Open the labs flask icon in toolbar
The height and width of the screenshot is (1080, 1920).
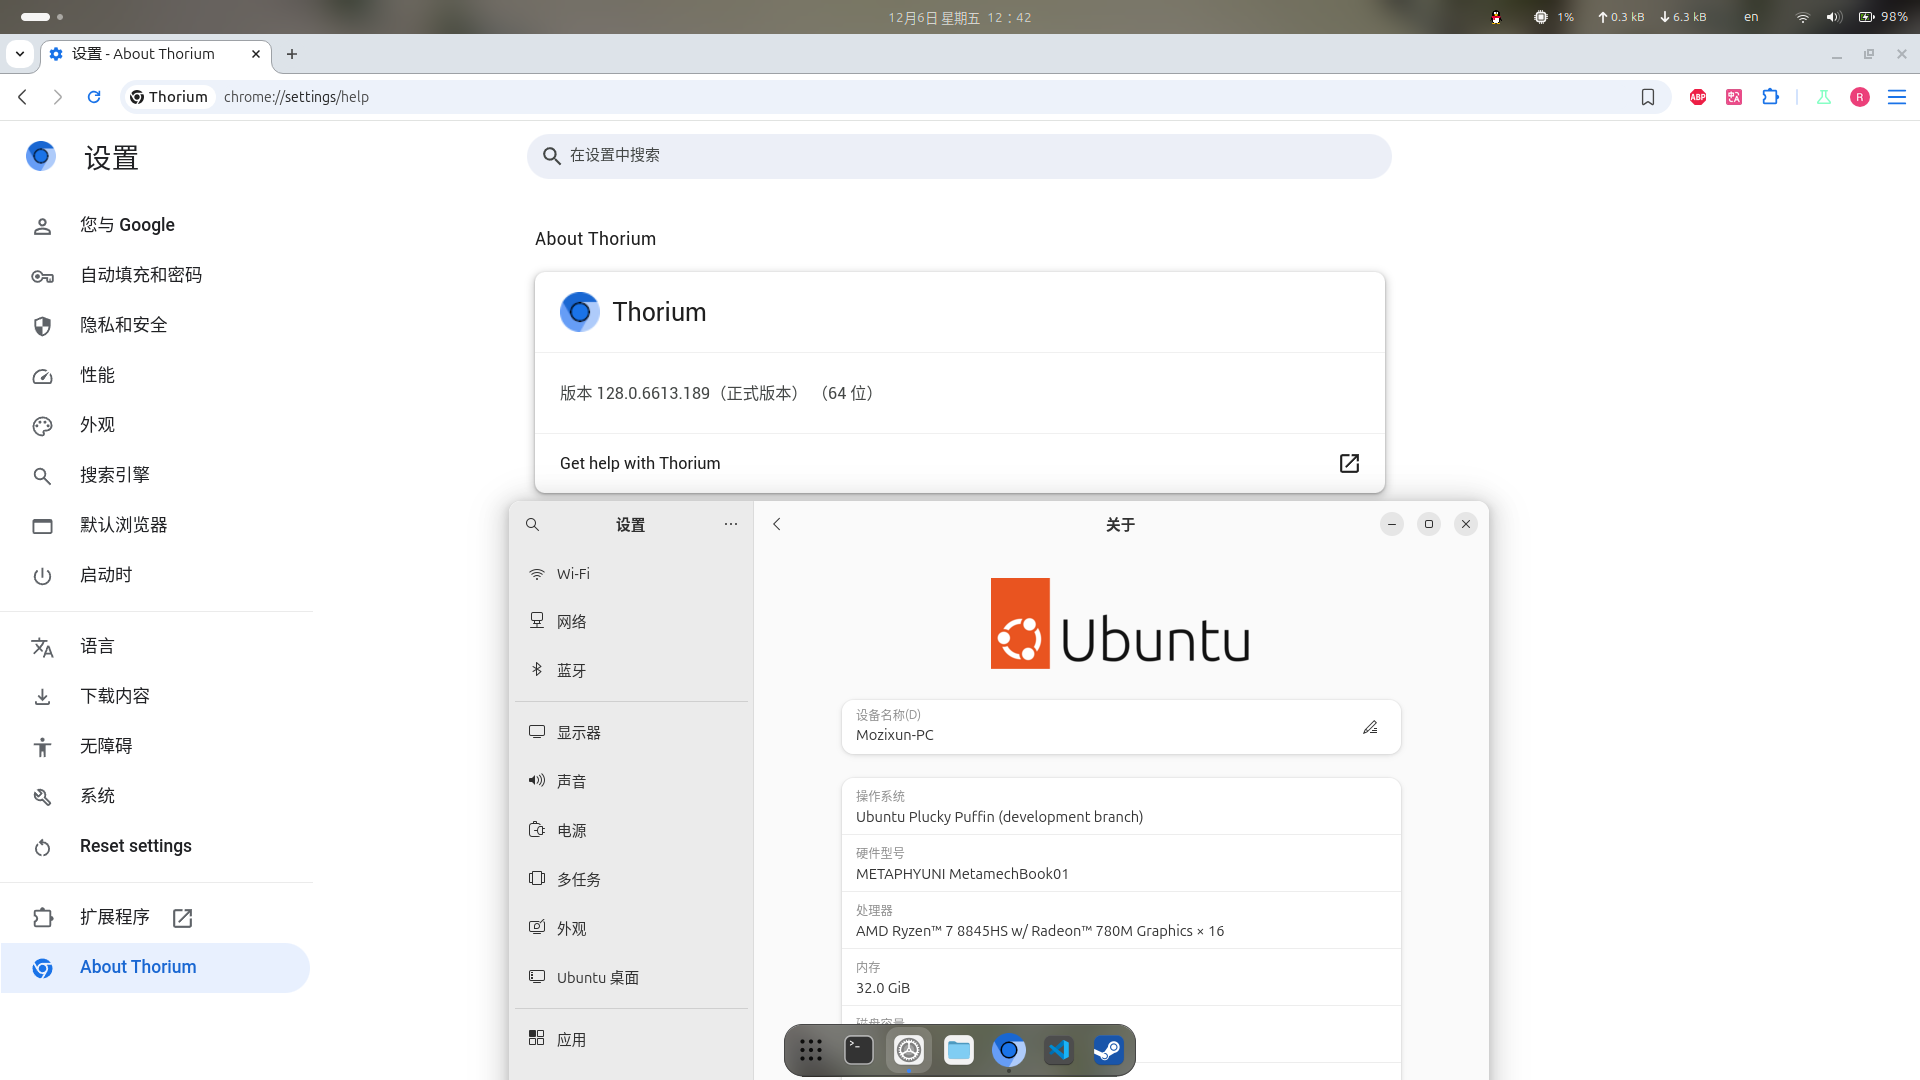pos(1824,97)
